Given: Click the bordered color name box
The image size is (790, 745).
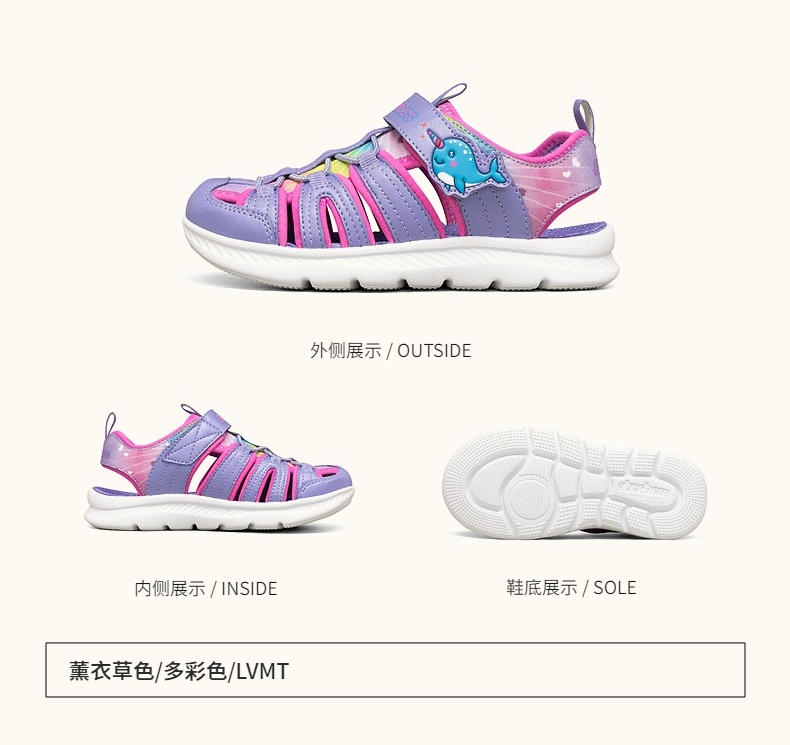Looking at the screenshot, I should (396, 670).
